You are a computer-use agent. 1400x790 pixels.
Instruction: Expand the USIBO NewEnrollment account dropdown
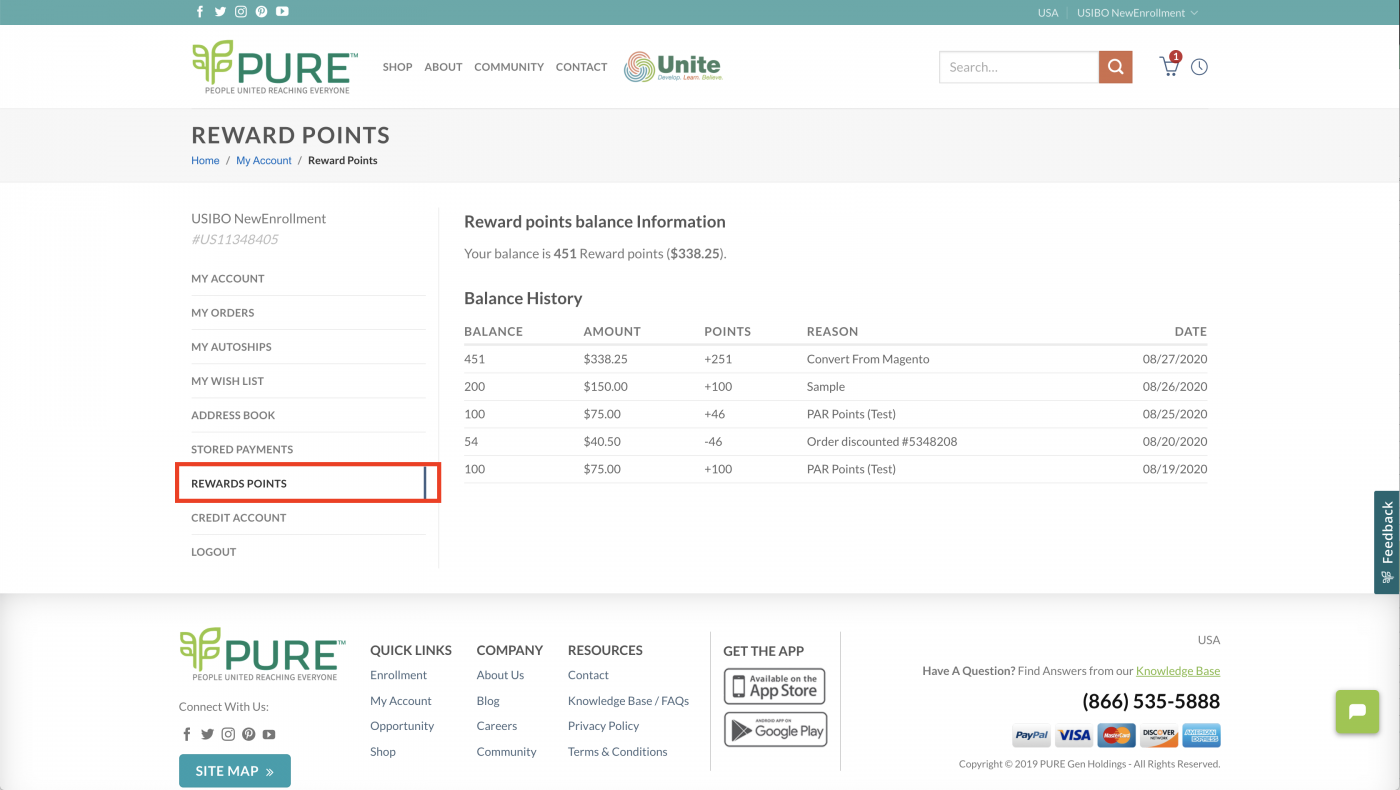[x=1137, y=13]
